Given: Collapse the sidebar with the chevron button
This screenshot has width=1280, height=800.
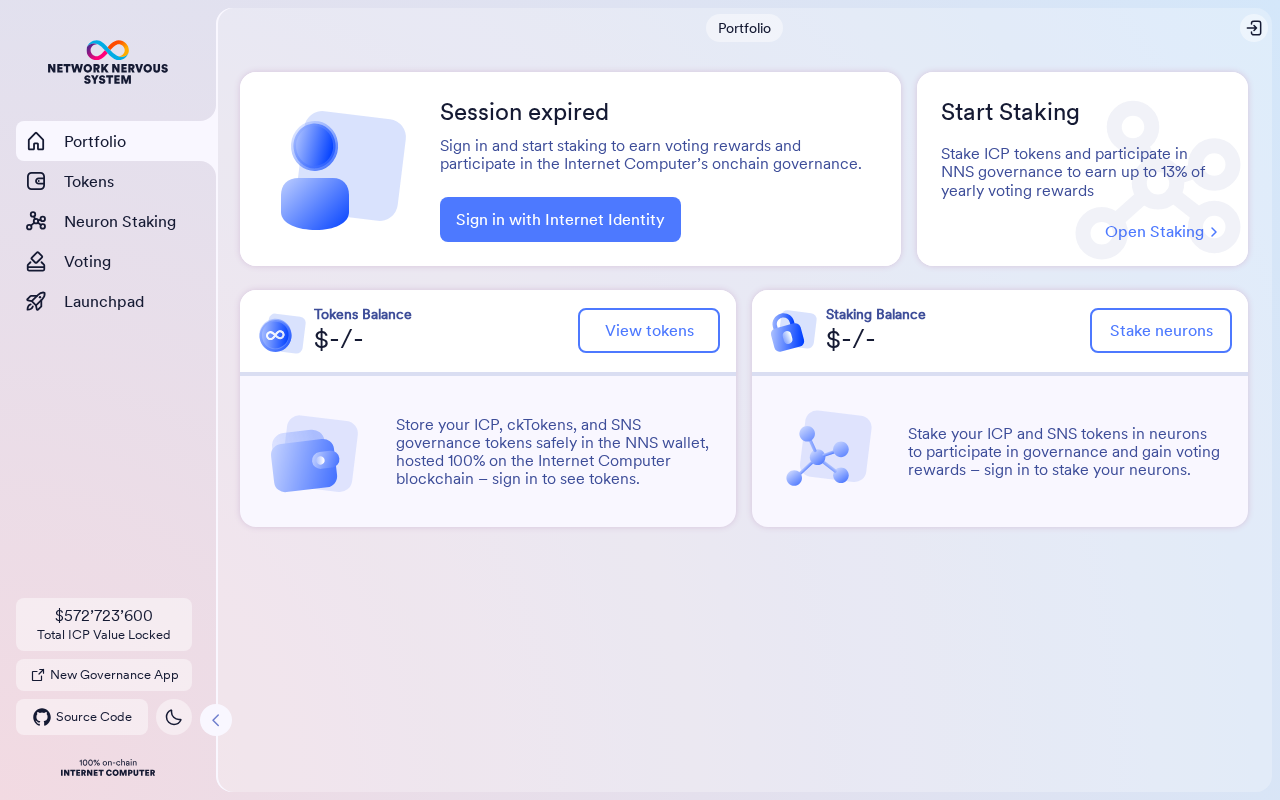Looking at the screenshot, I should pos(216,720).
